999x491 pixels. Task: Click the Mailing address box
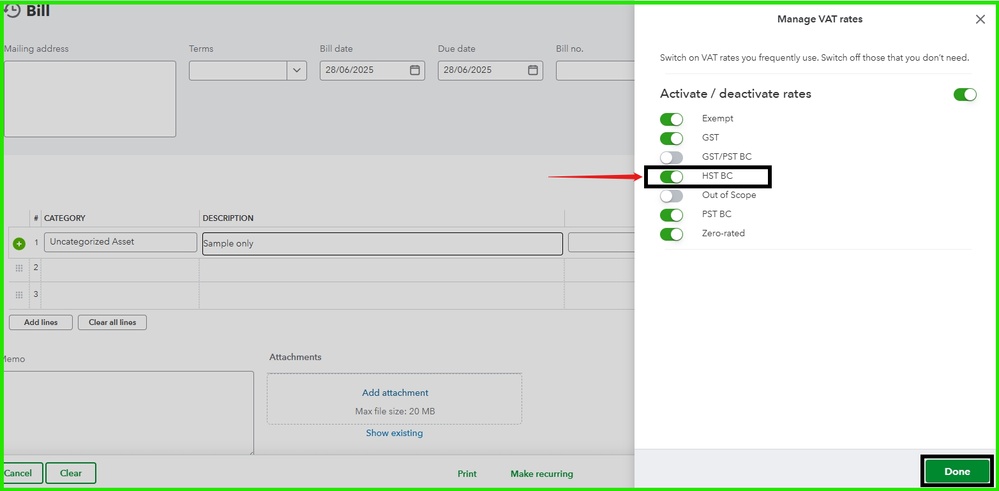pos(90,99)
